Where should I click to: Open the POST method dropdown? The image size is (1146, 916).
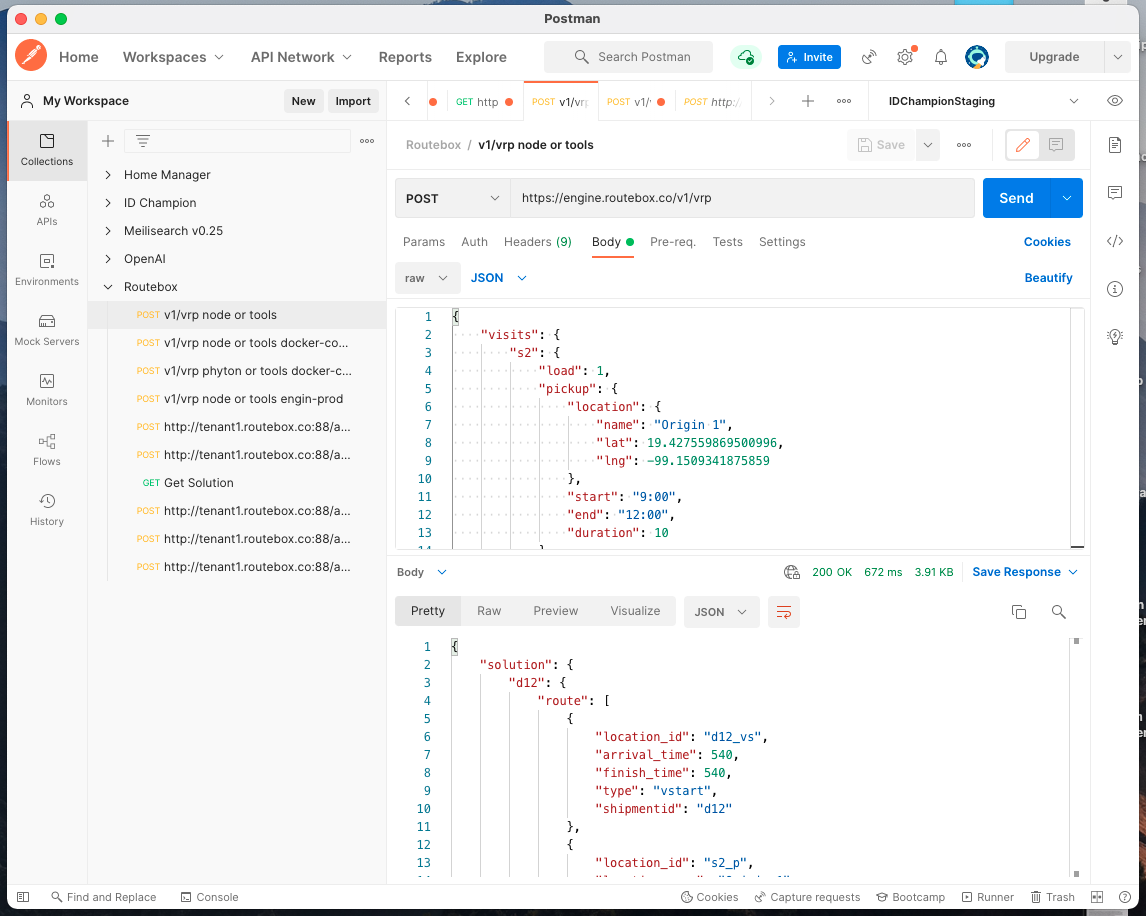(452, 198)
